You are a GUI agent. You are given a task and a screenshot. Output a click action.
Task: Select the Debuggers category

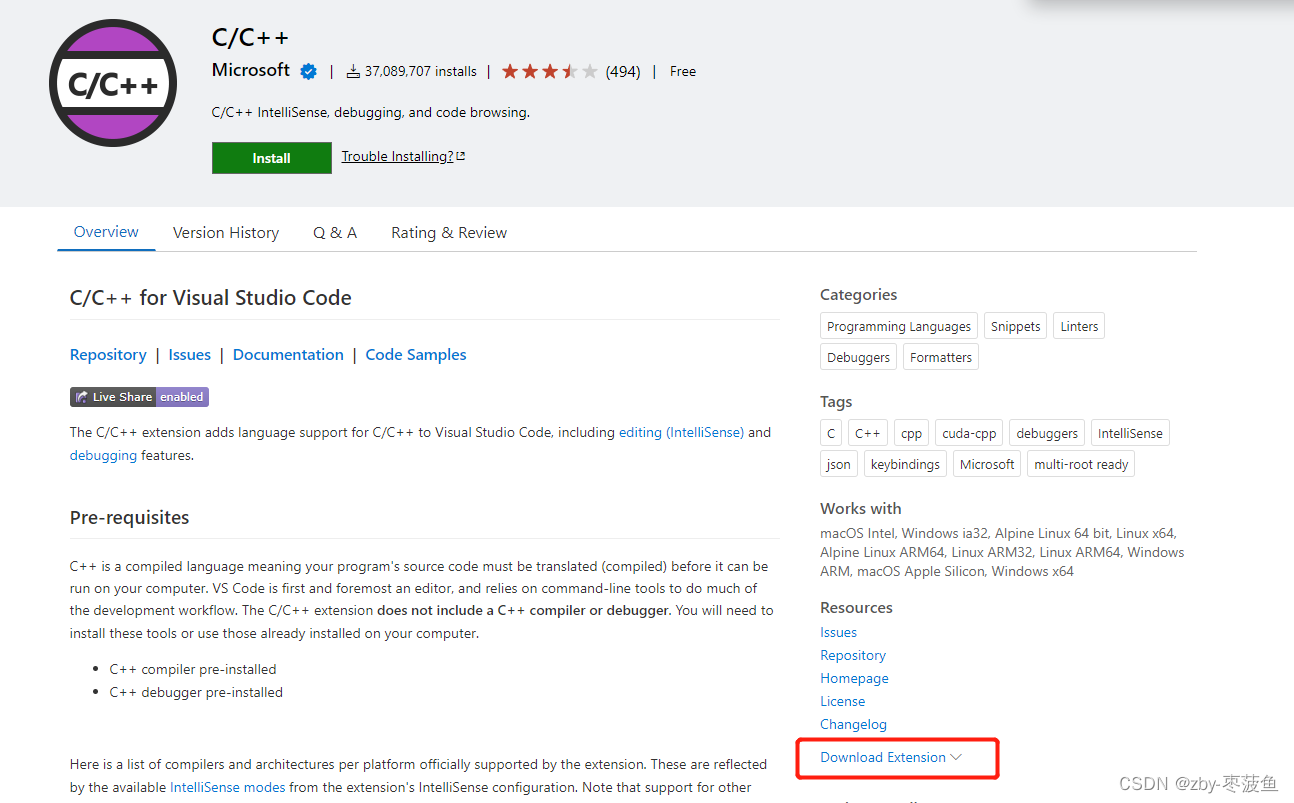858,357
